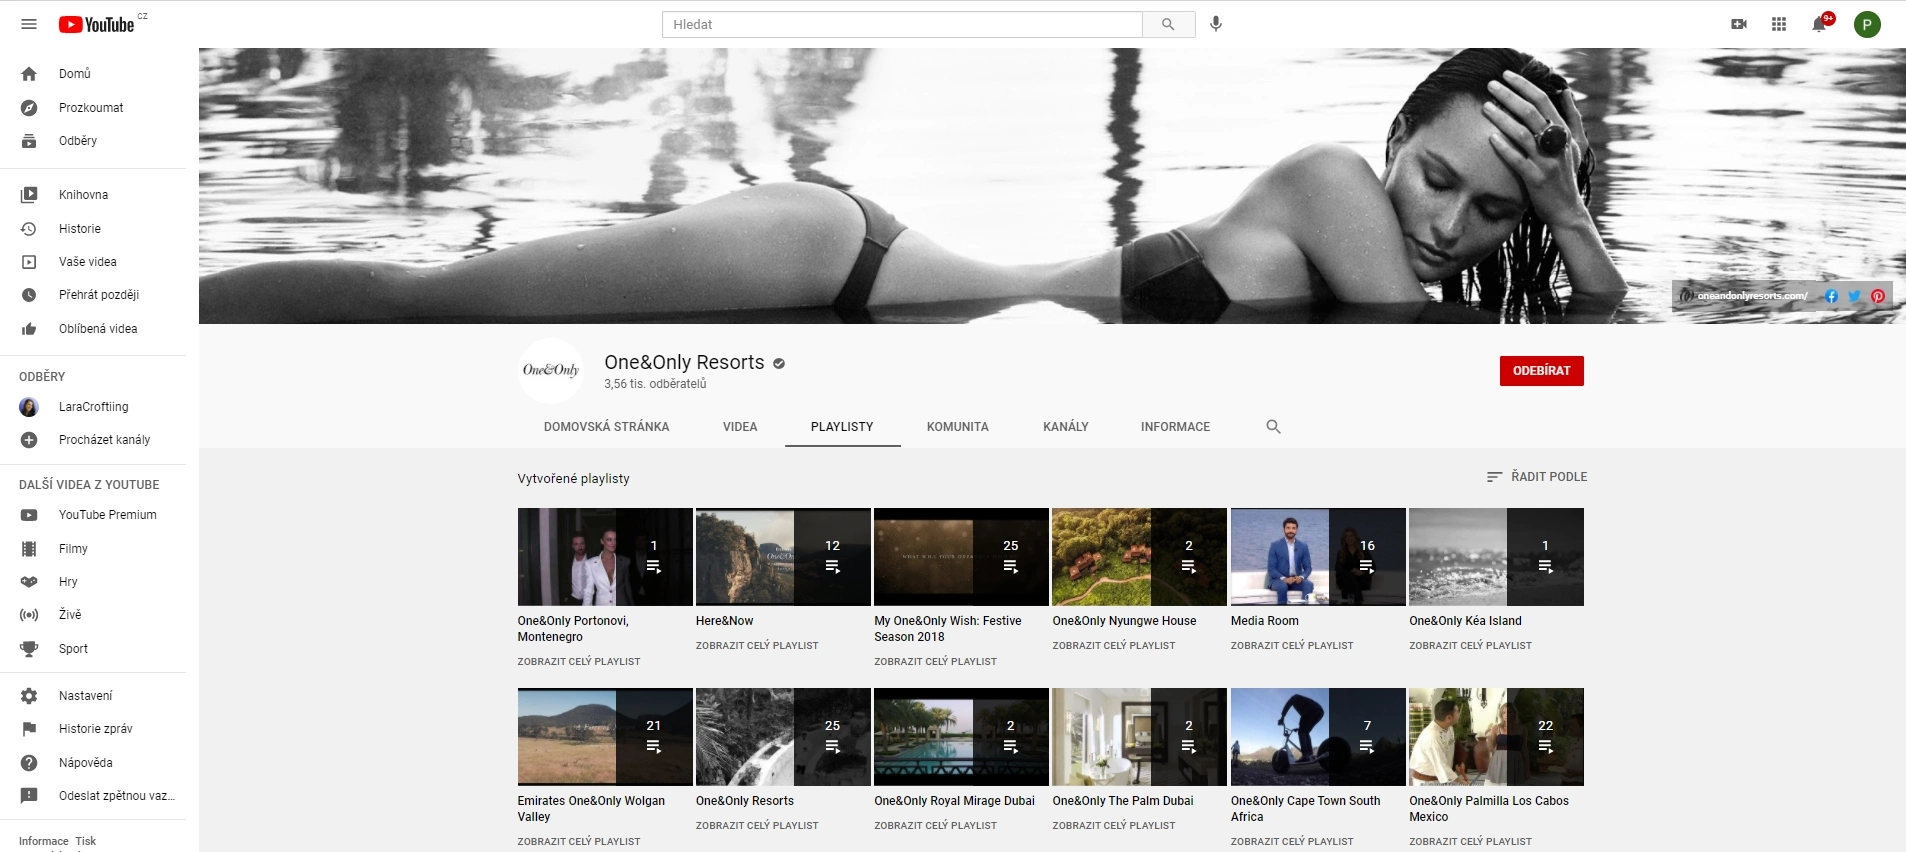Open Prozkoumat in the sidebar
The height and width of the screenshot is (852, 1906).
(x=93, y=108)
